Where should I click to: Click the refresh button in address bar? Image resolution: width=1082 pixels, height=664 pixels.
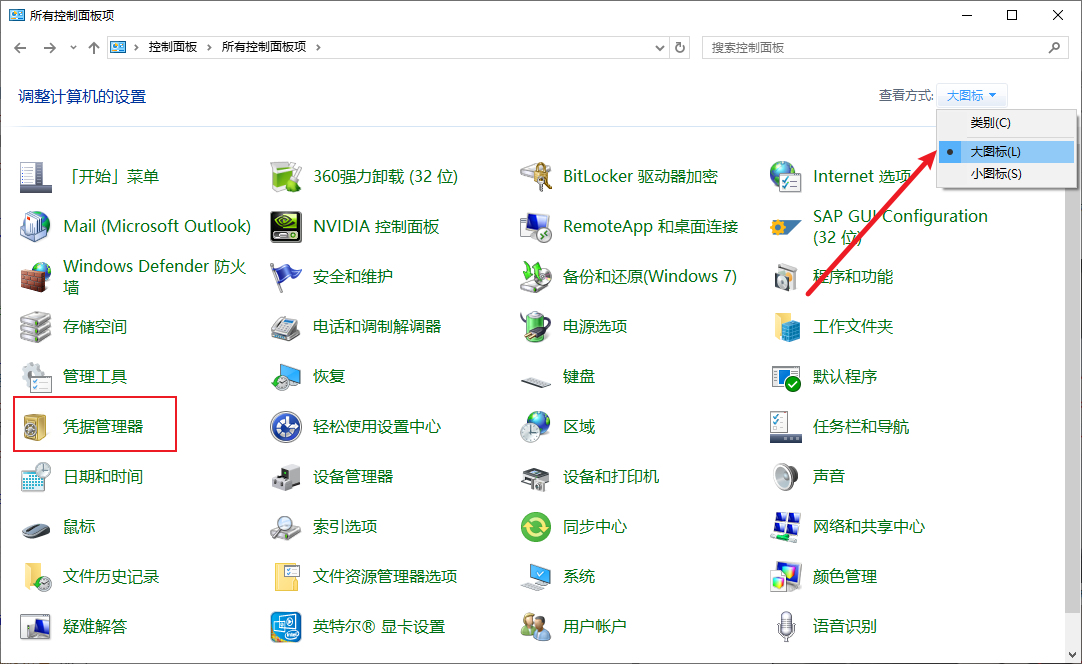tap(681, 48)
